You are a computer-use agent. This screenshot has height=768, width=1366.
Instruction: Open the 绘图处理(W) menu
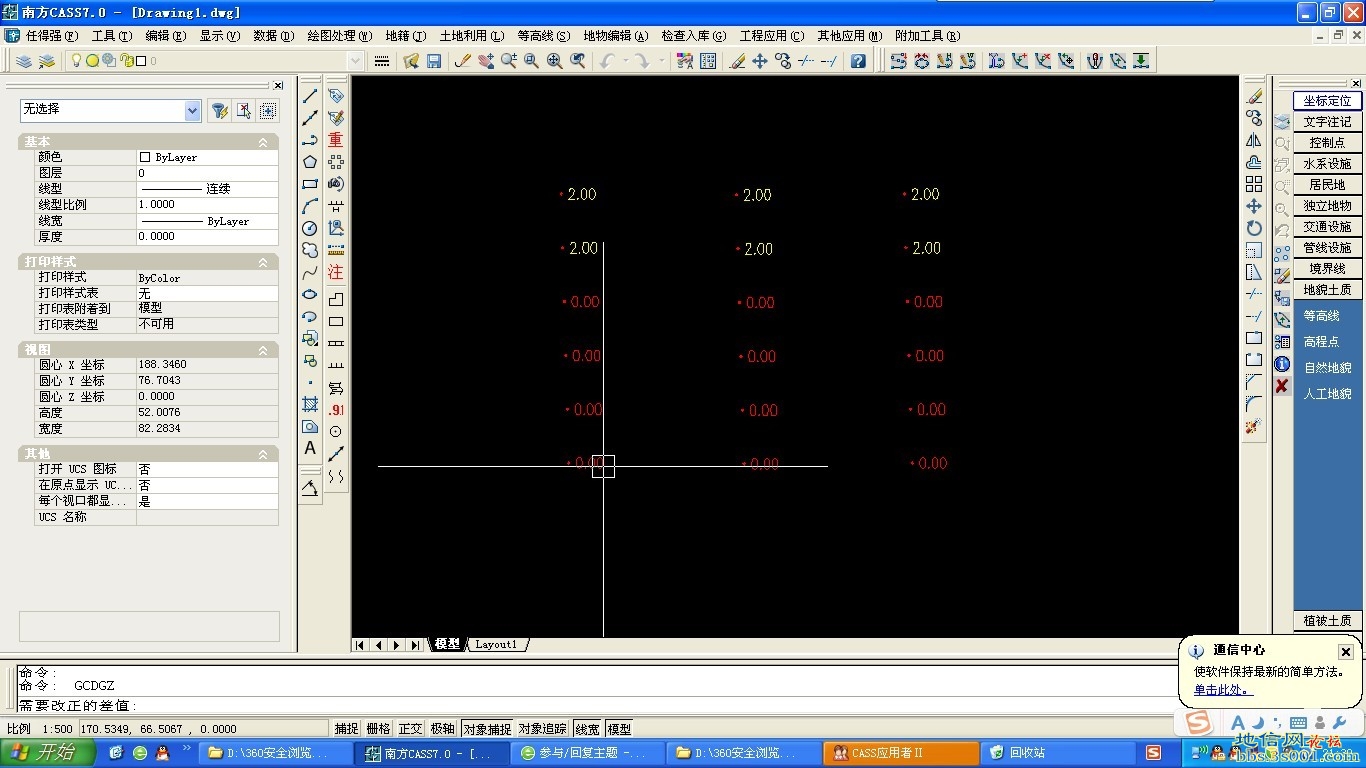pos(338,35)
